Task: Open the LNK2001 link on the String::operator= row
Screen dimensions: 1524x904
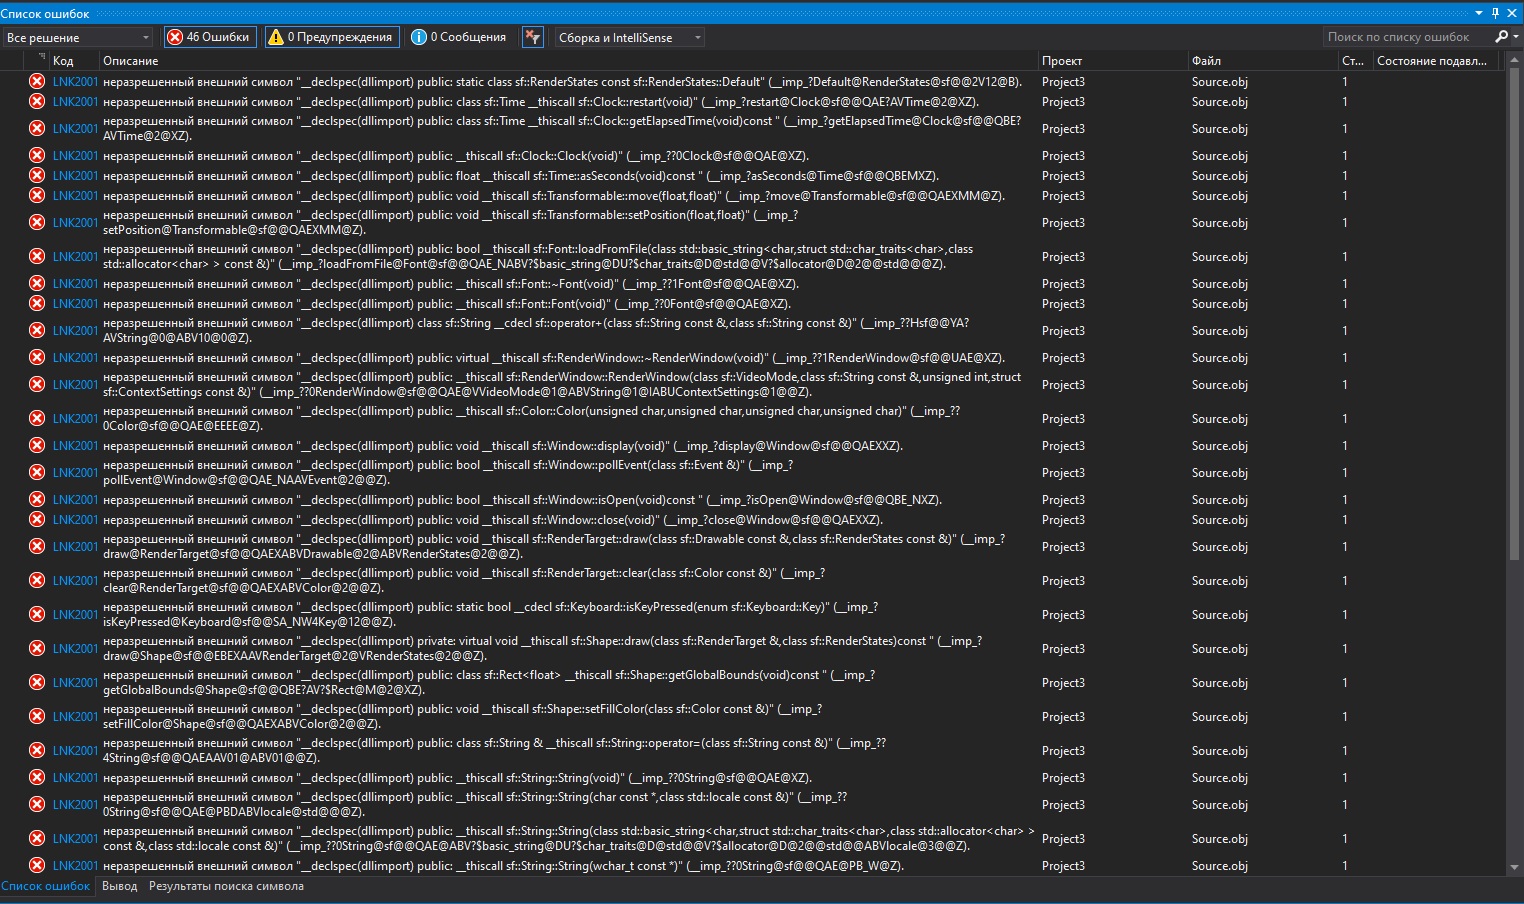Action: point(75,751)
